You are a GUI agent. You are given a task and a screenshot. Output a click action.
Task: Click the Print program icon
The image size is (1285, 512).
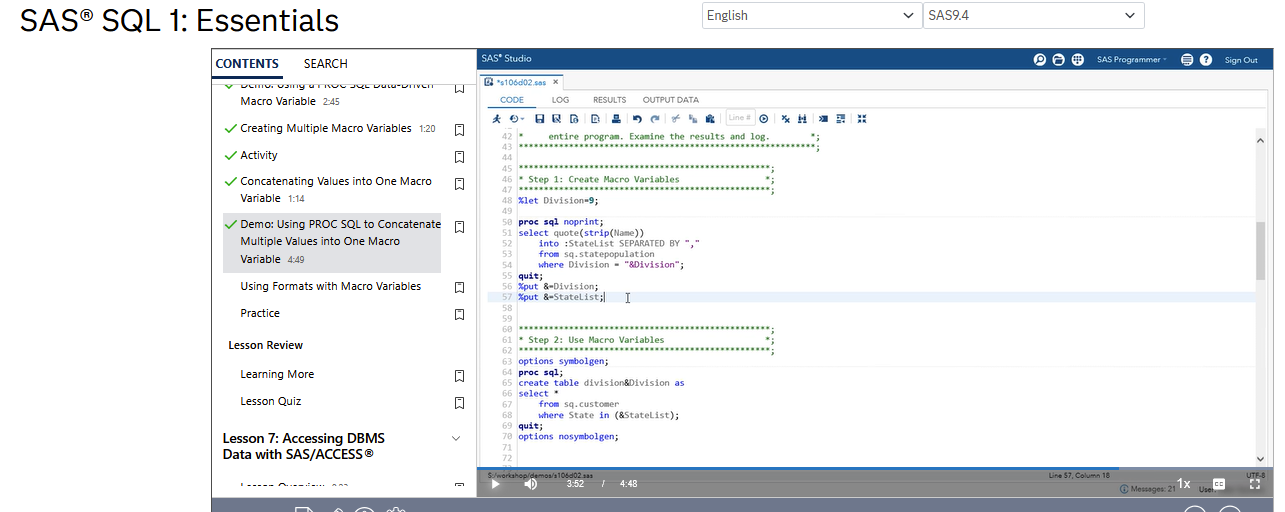pos(616,119)
